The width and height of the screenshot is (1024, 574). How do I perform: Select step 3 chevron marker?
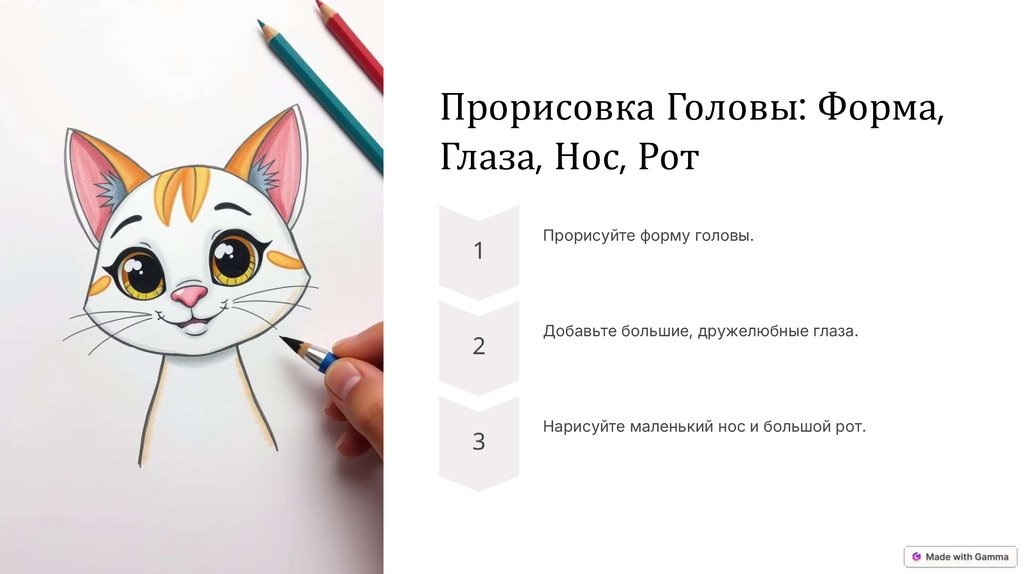[479, 443]
